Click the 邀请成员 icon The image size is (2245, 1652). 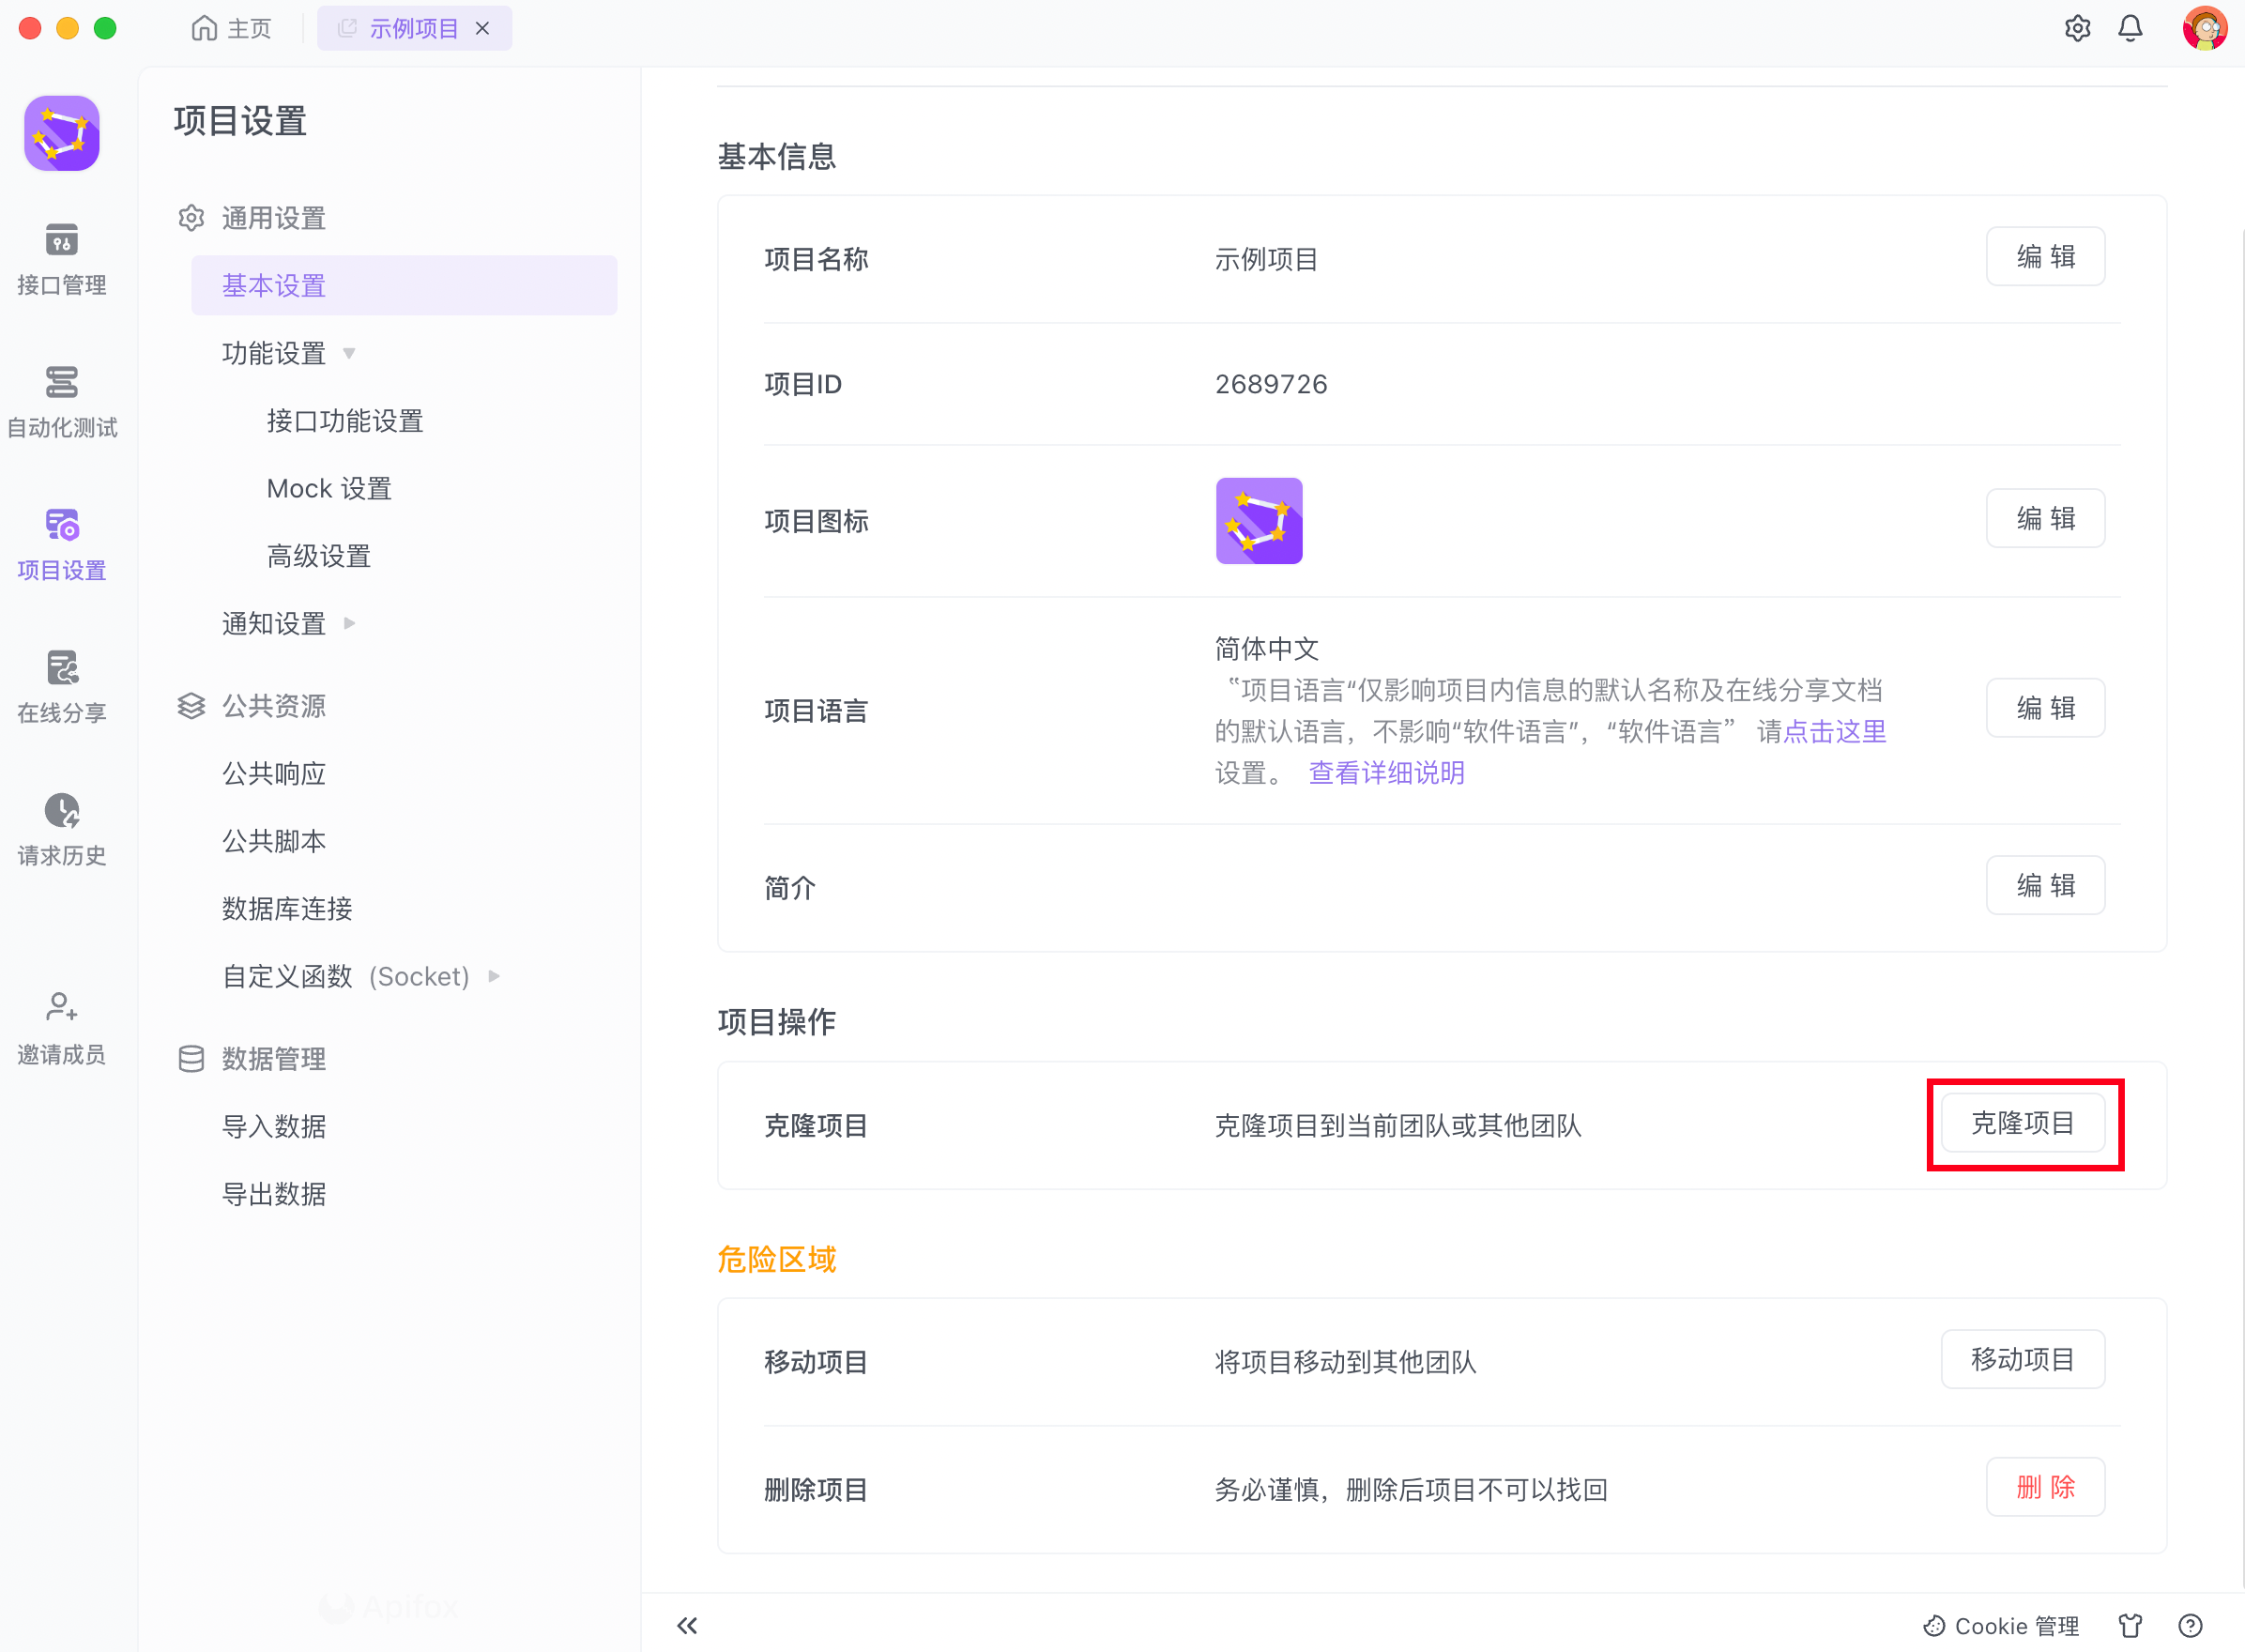61,1027
